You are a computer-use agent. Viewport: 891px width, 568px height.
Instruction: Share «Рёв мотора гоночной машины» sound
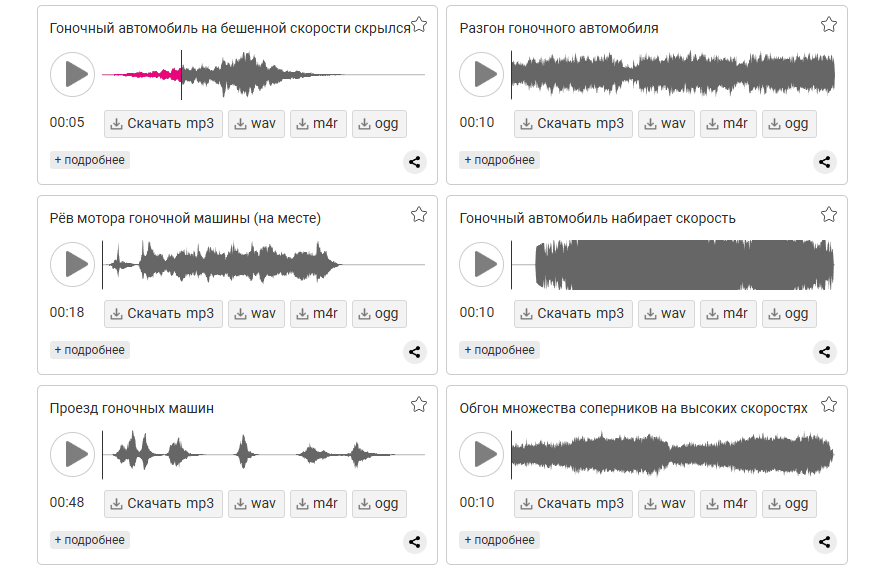click(415, 352)
